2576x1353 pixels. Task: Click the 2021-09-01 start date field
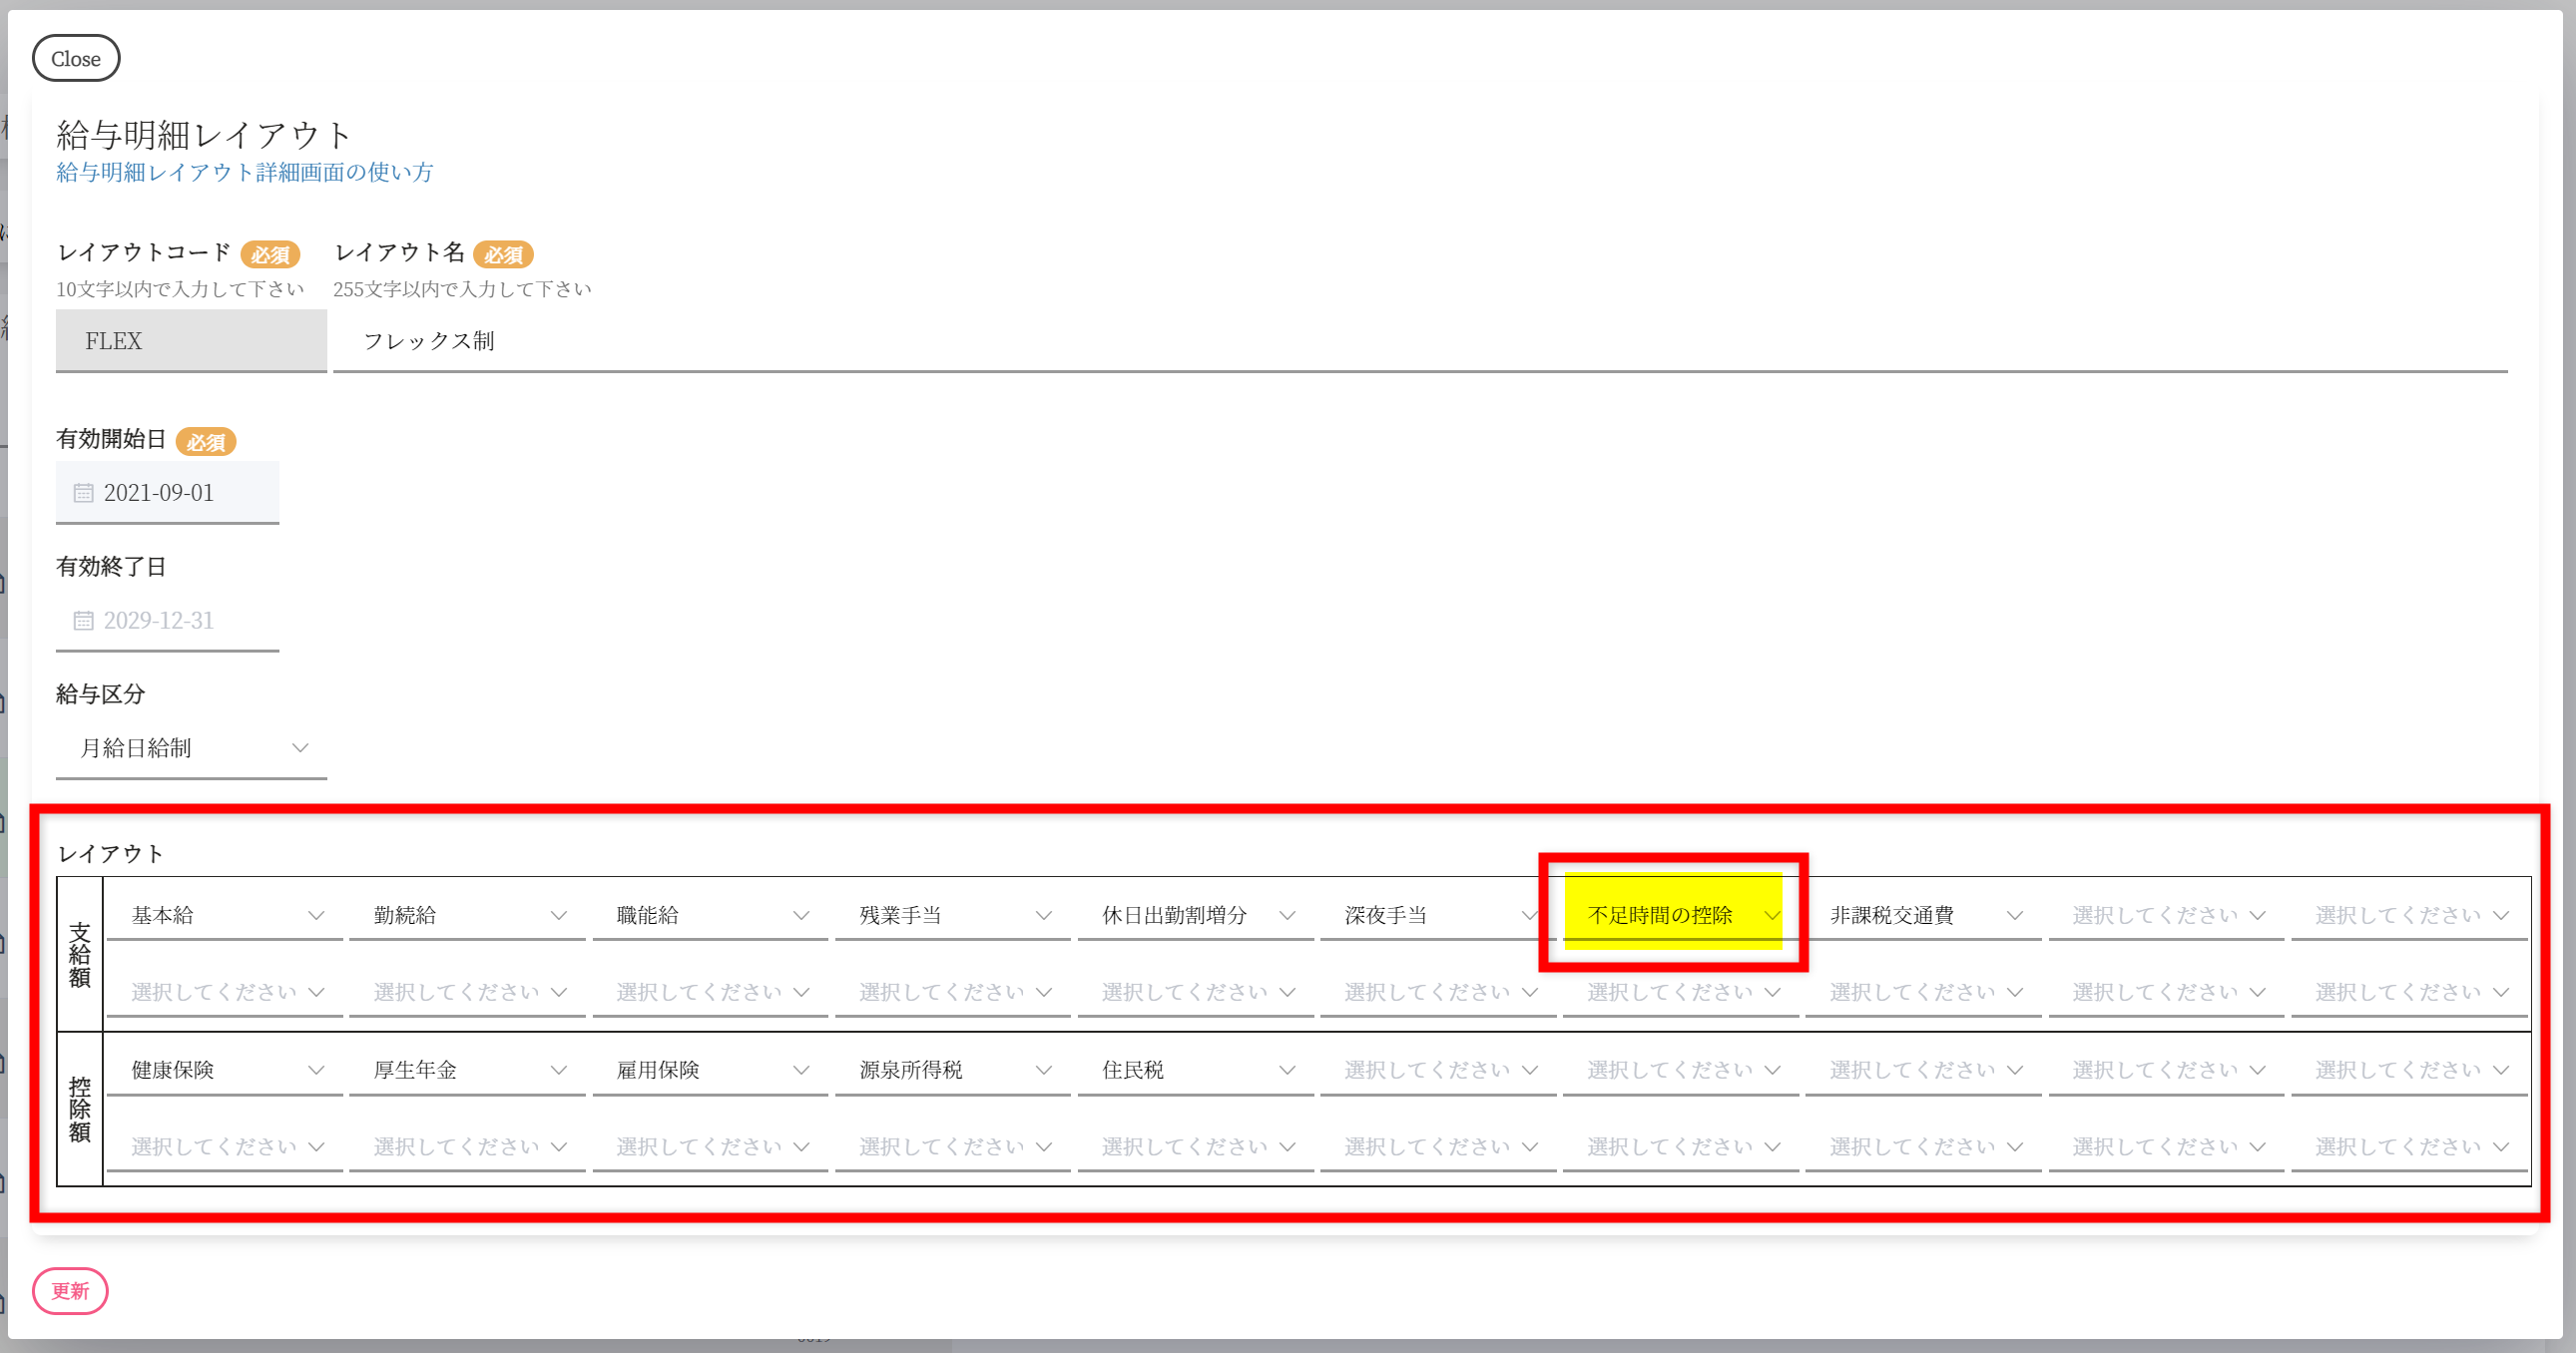pyautogui.click(x=167, y=493)
